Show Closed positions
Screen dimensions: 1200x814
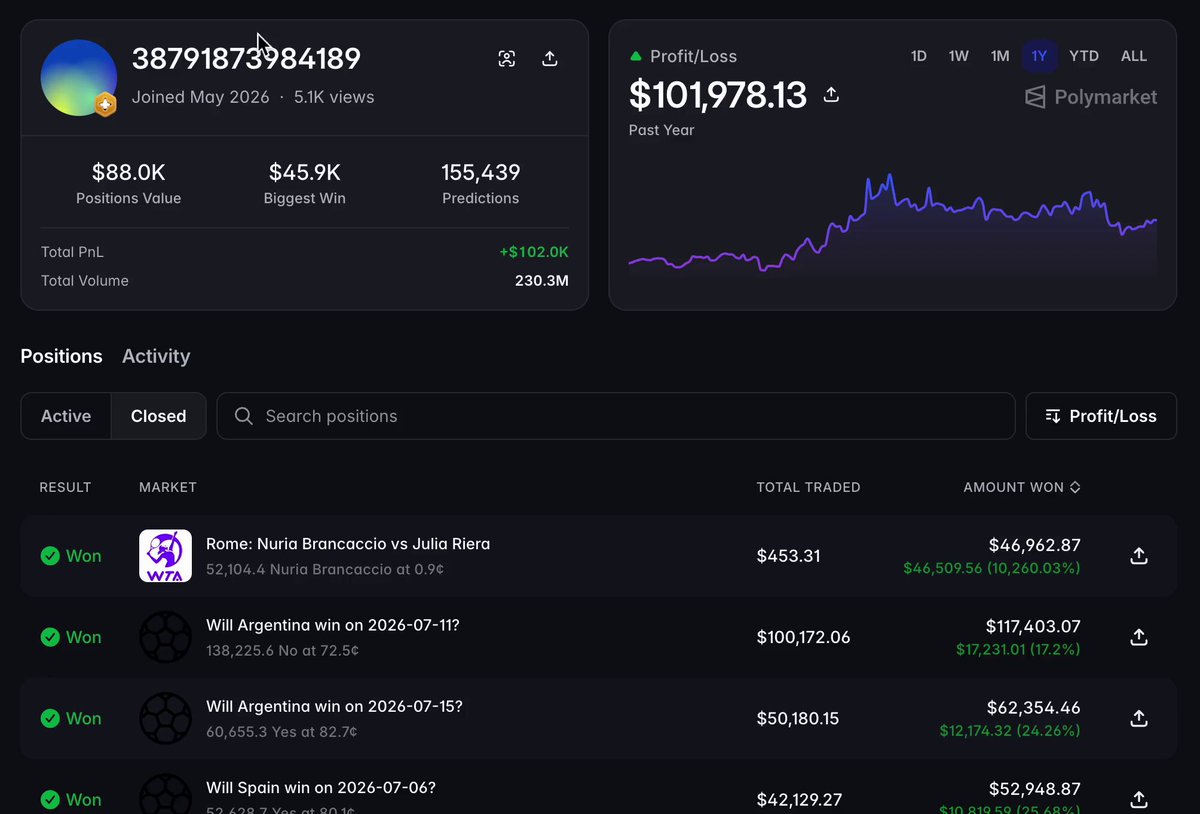(158, 416)
